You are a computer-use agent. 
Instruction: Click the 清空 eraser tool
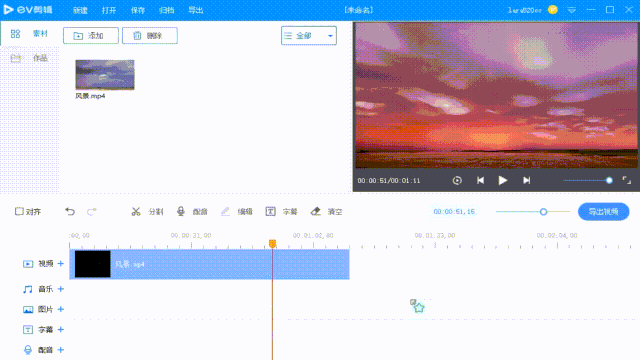(327, 211)
